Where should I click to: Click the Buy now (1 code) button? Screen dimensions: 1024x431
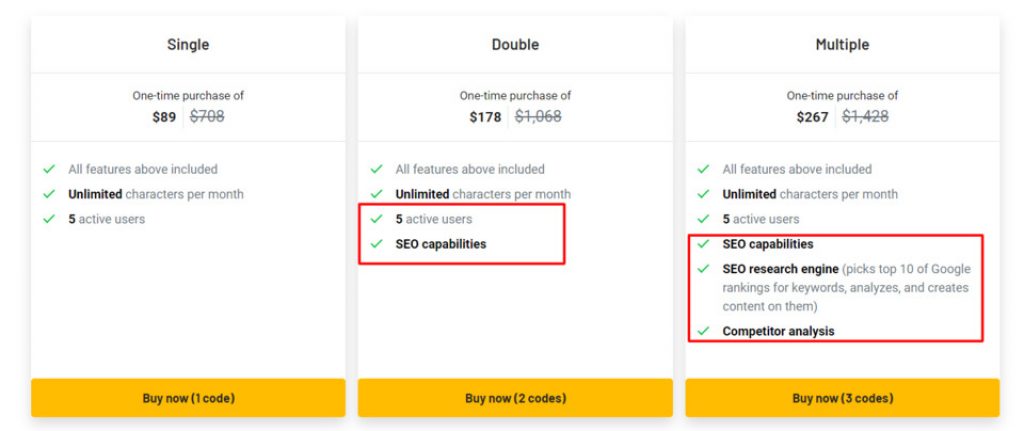pos(188,398)
